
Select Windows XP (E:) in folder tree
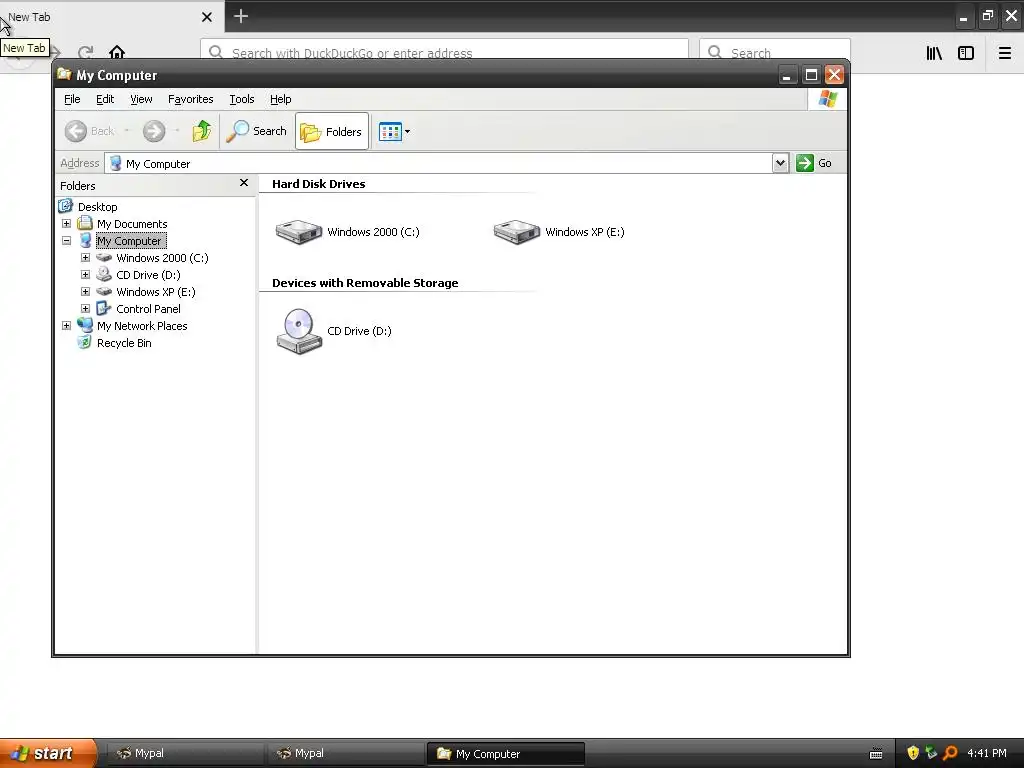(x=155, y=292)
